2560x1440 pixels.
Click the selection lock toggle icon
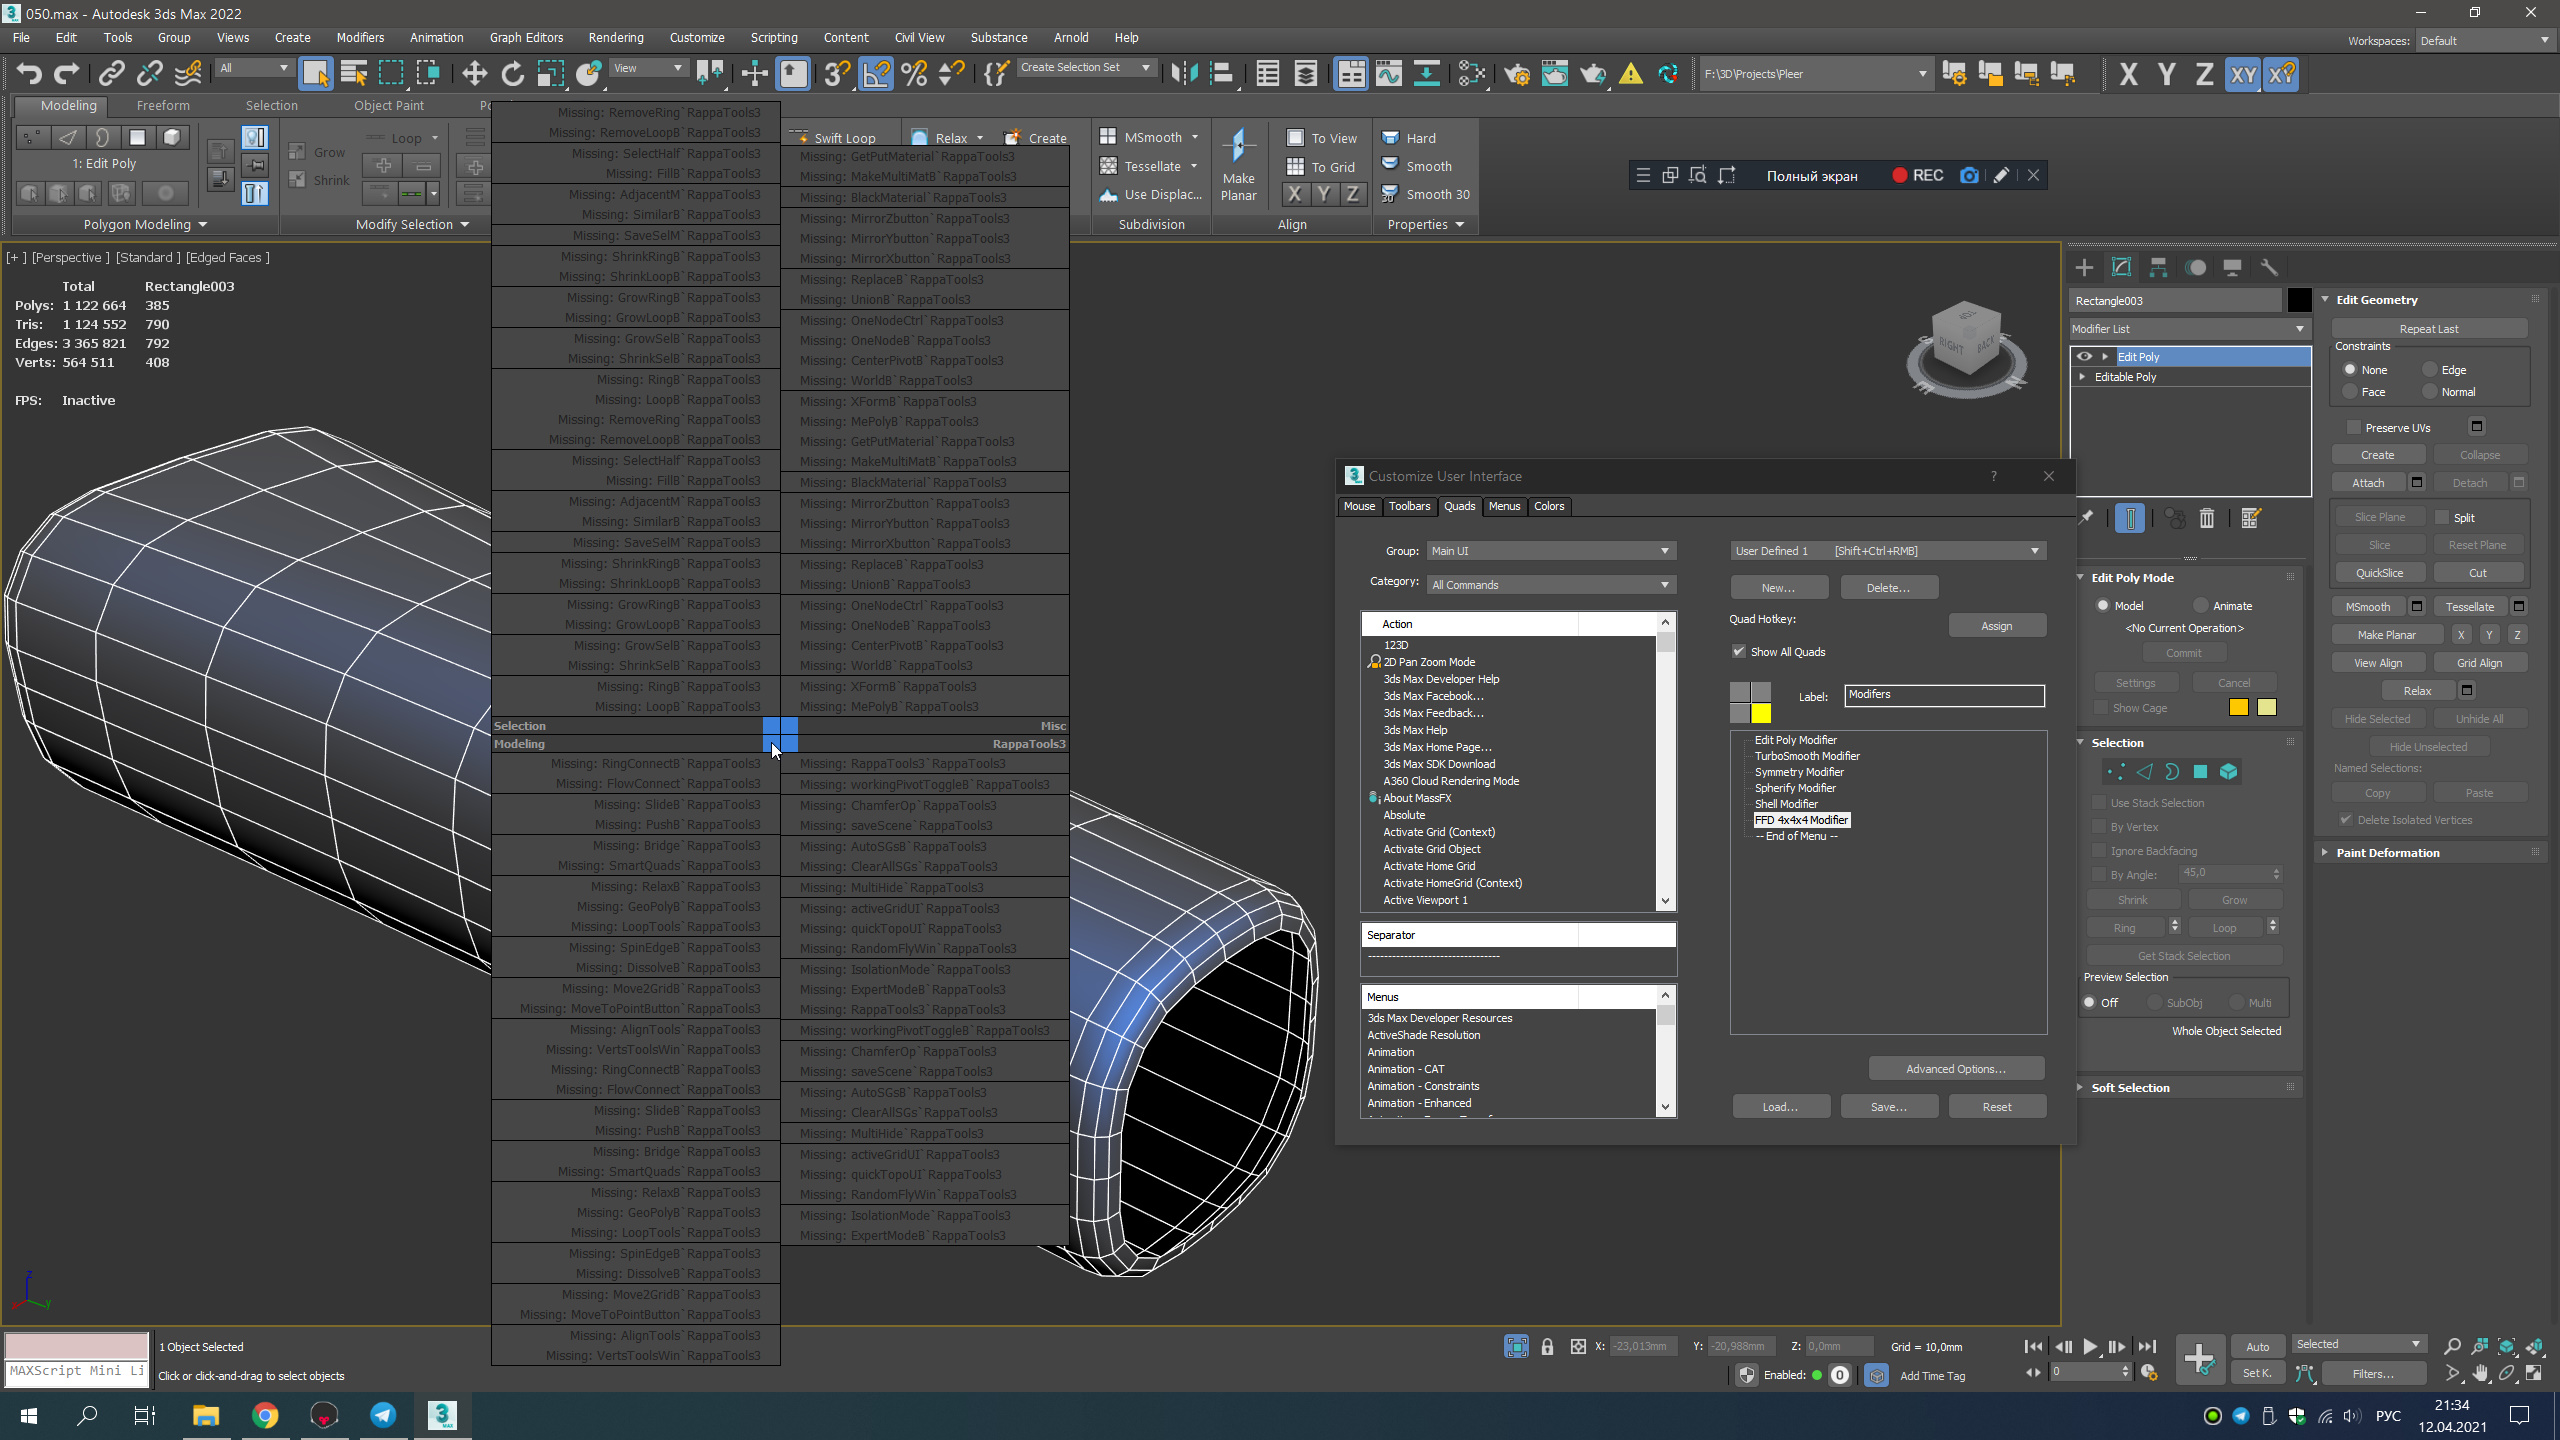pos(1548,1347)
